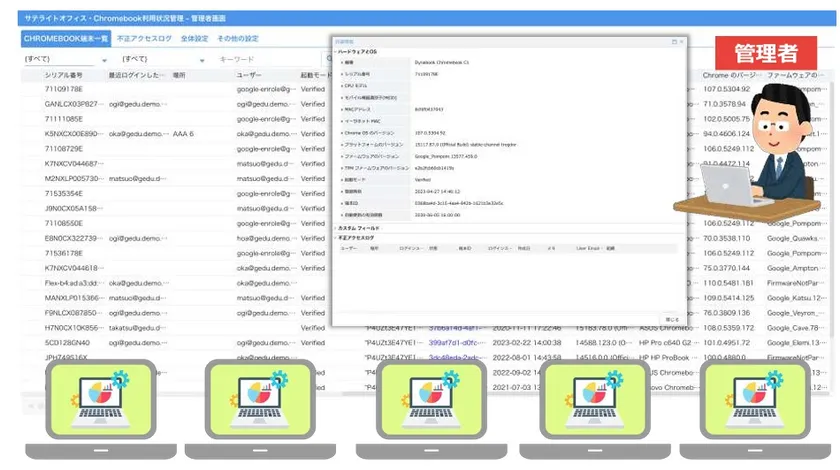
Task: Expand the カスタム フィールド section
Action: click(360, 229)
